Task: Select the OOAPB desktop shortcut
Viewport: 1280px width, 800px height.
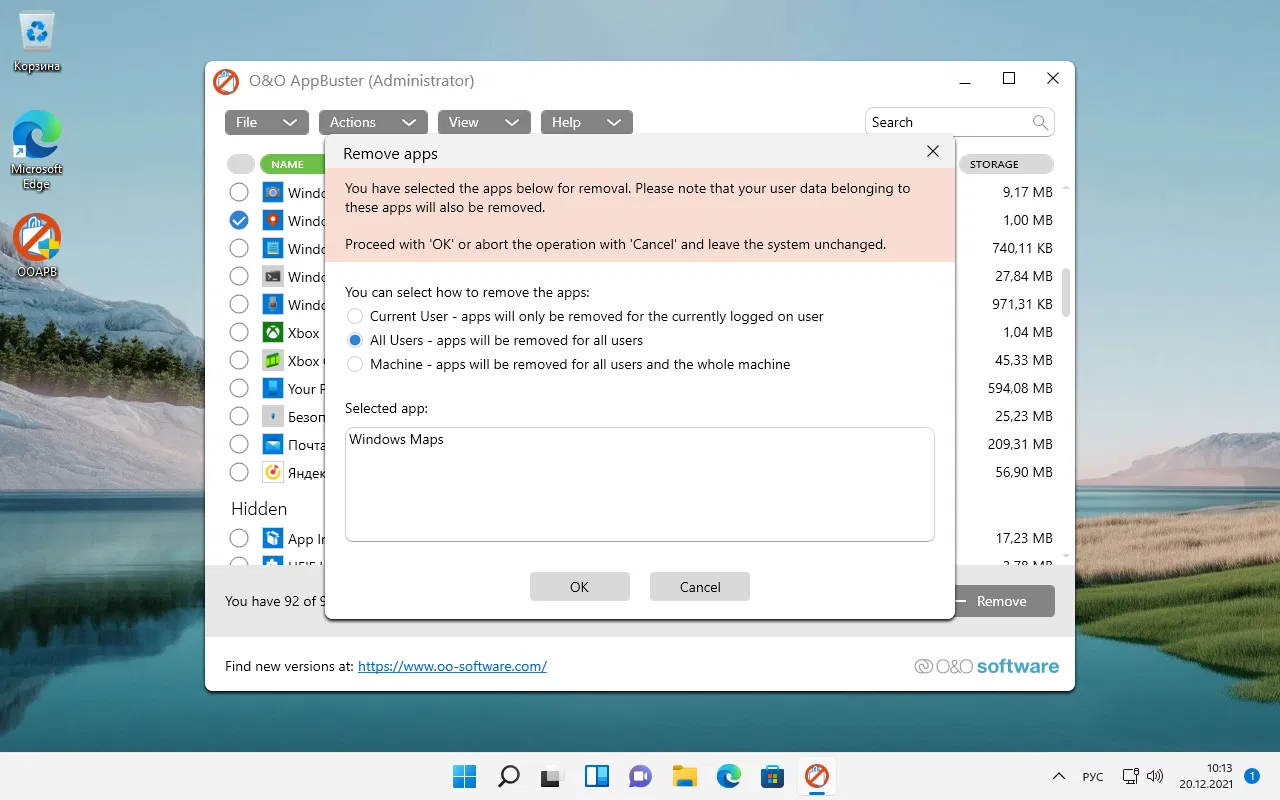Action: click(37, 246)
